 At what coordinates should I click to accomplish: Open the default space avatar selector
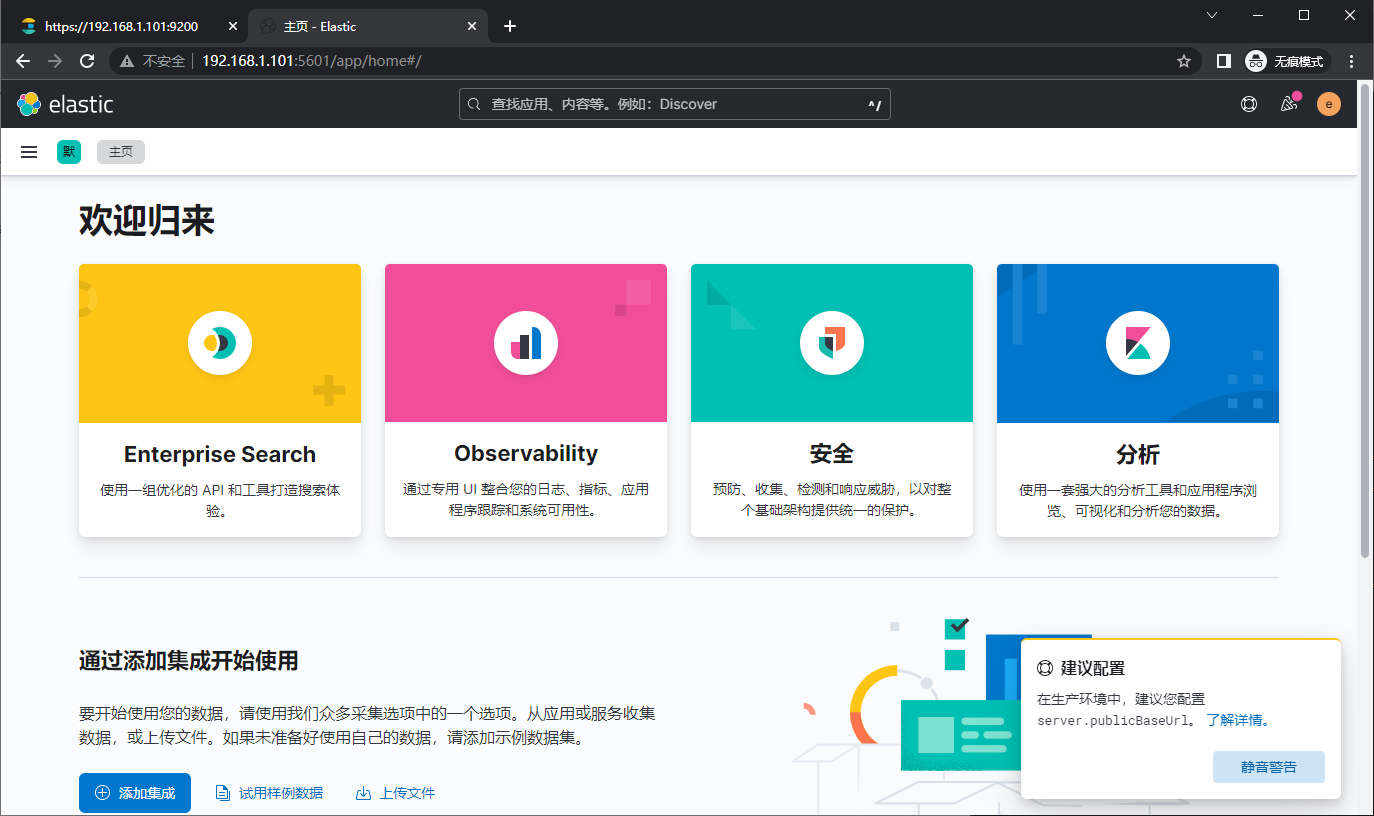click(69, 152)
